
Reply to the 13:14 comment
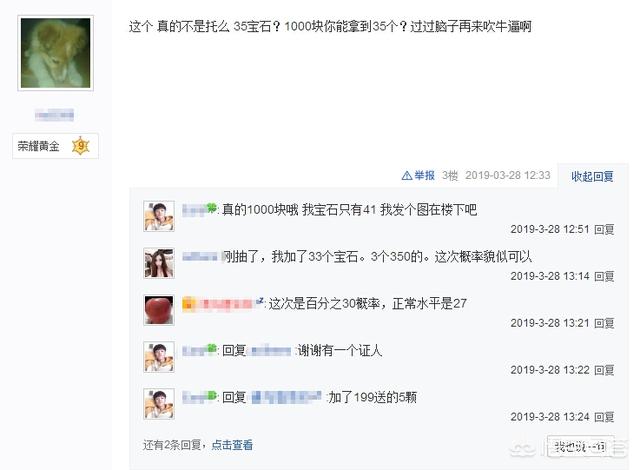[x=604, y=276]
